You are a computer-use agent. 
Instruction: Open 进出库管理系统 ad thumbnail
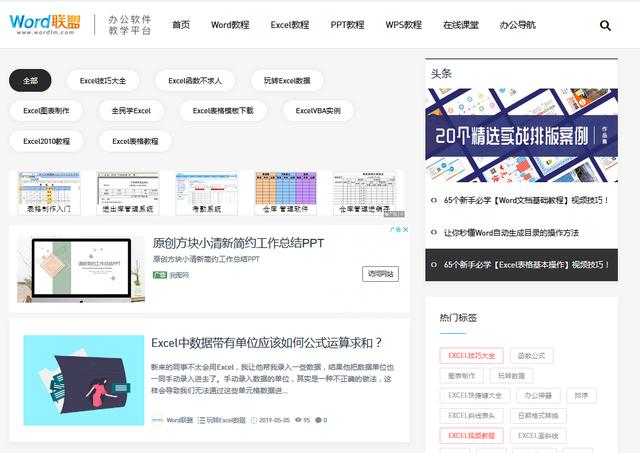coord(128,193)
